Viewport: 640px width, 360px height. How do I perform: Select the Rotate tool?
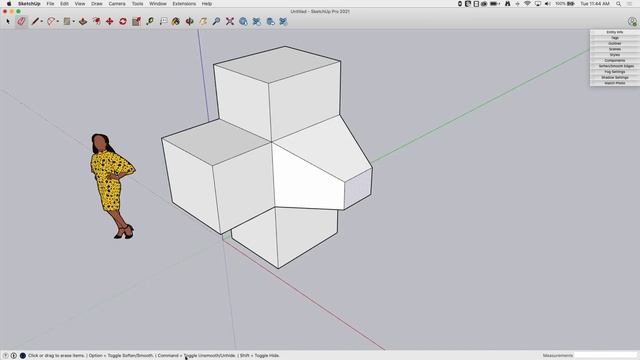[x=123, y=21]
